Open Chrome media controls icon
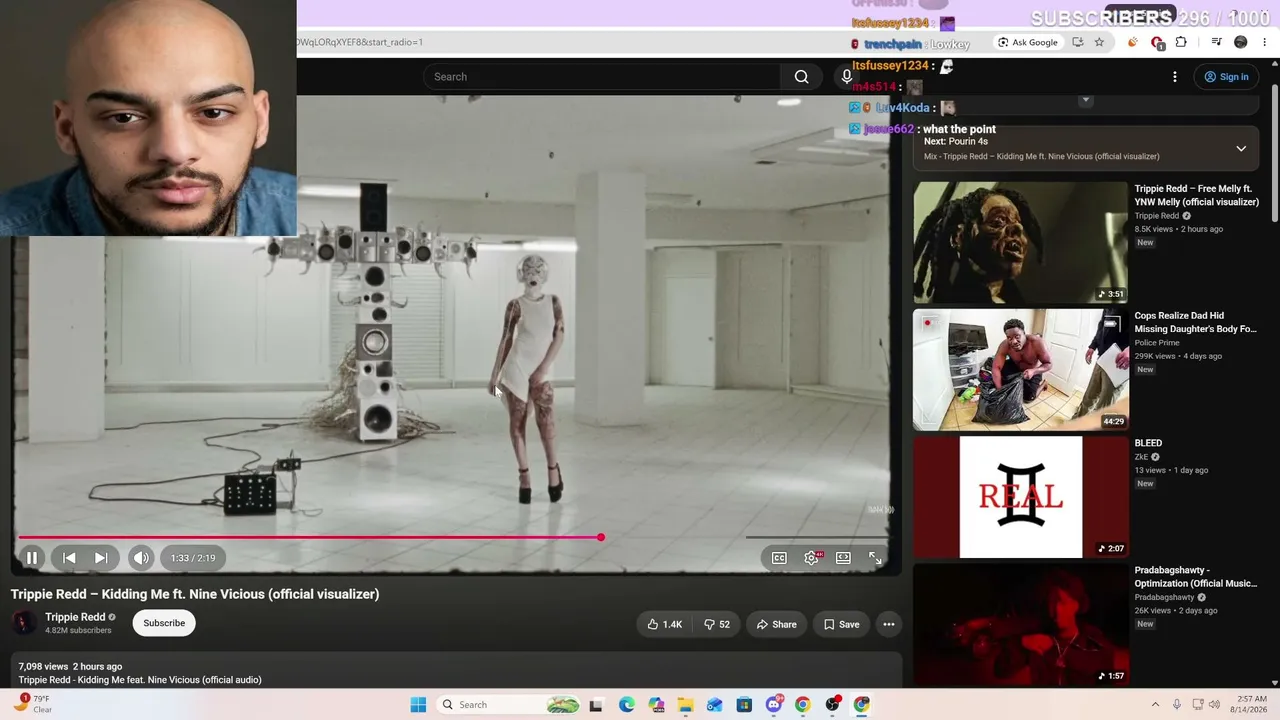 coord(1216,42)
